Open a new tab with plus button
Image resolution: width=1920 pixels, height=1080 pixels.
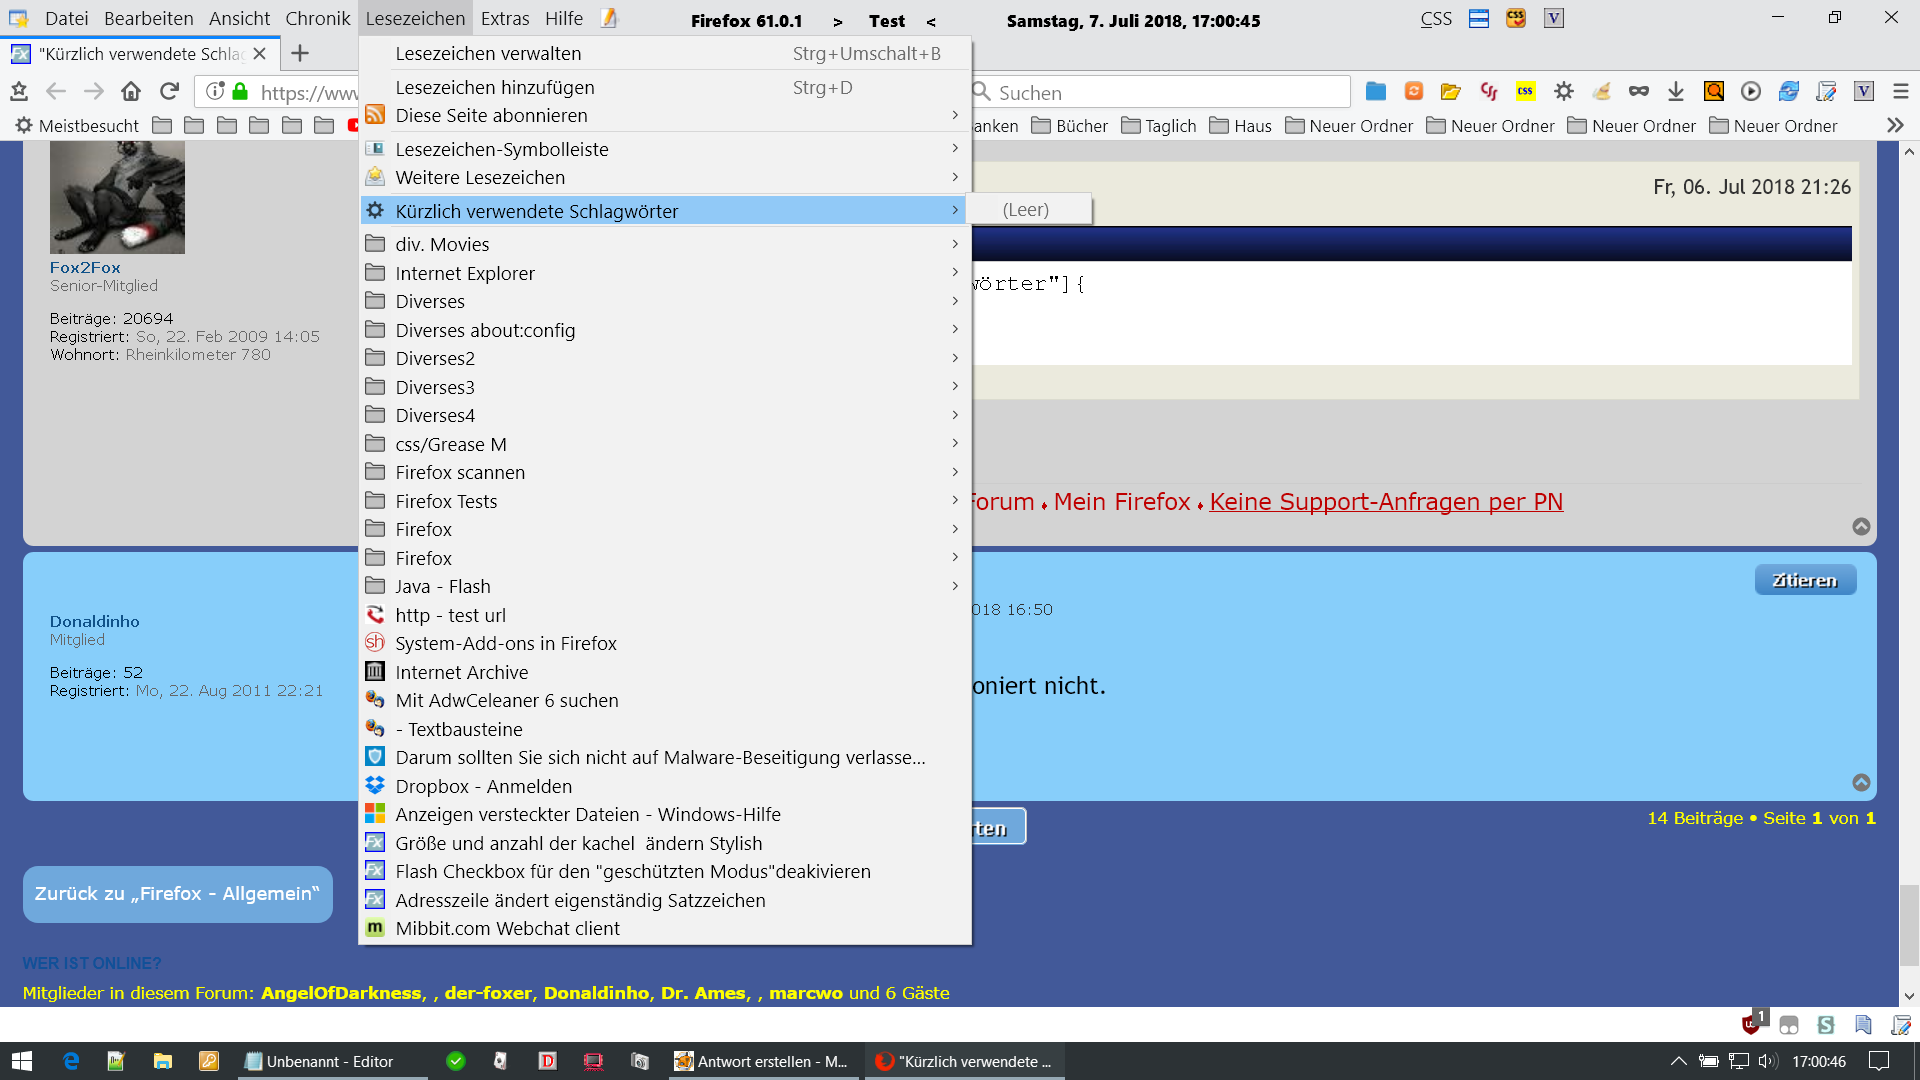pos(300,54)
